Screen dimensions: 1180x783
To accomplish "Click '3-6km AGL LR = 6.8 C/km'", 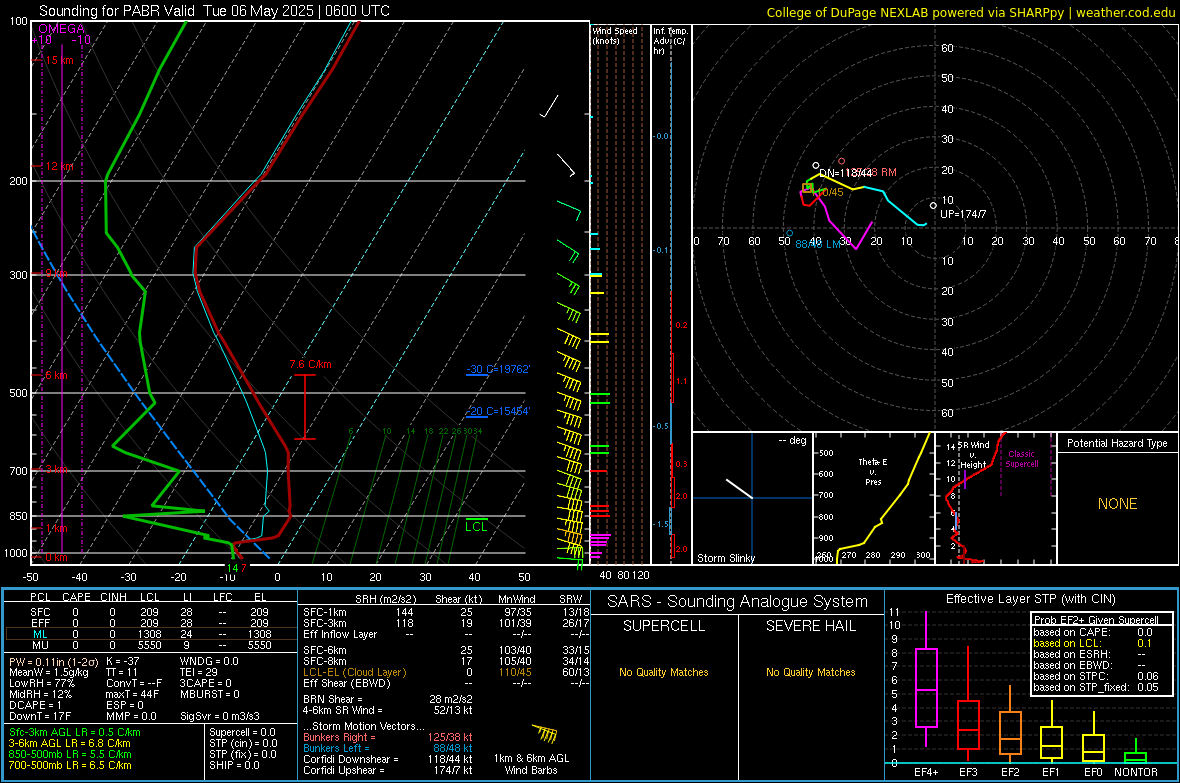I will 69,743.
